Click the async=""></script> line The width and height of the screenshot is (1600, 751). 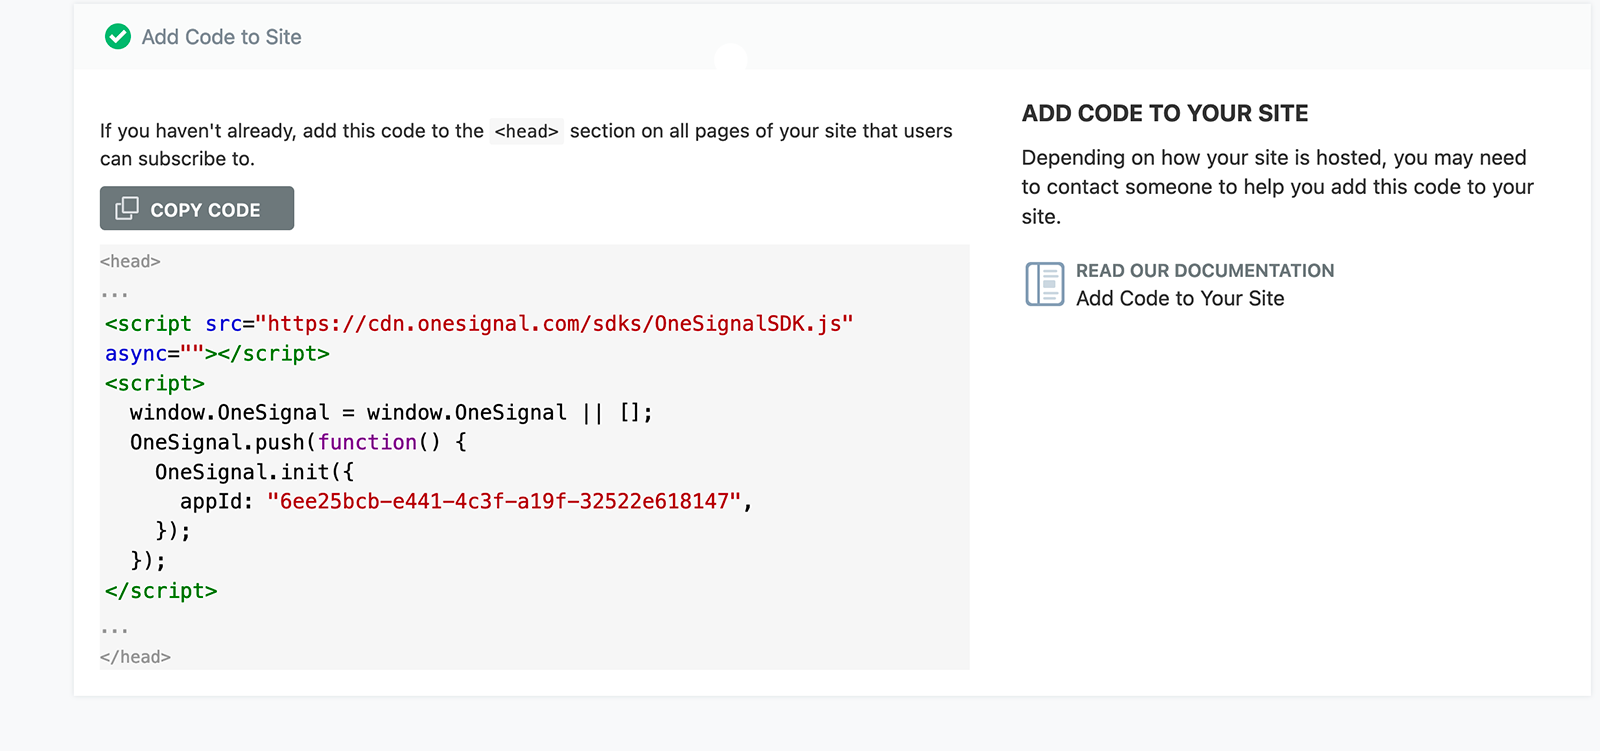point(217,354)
